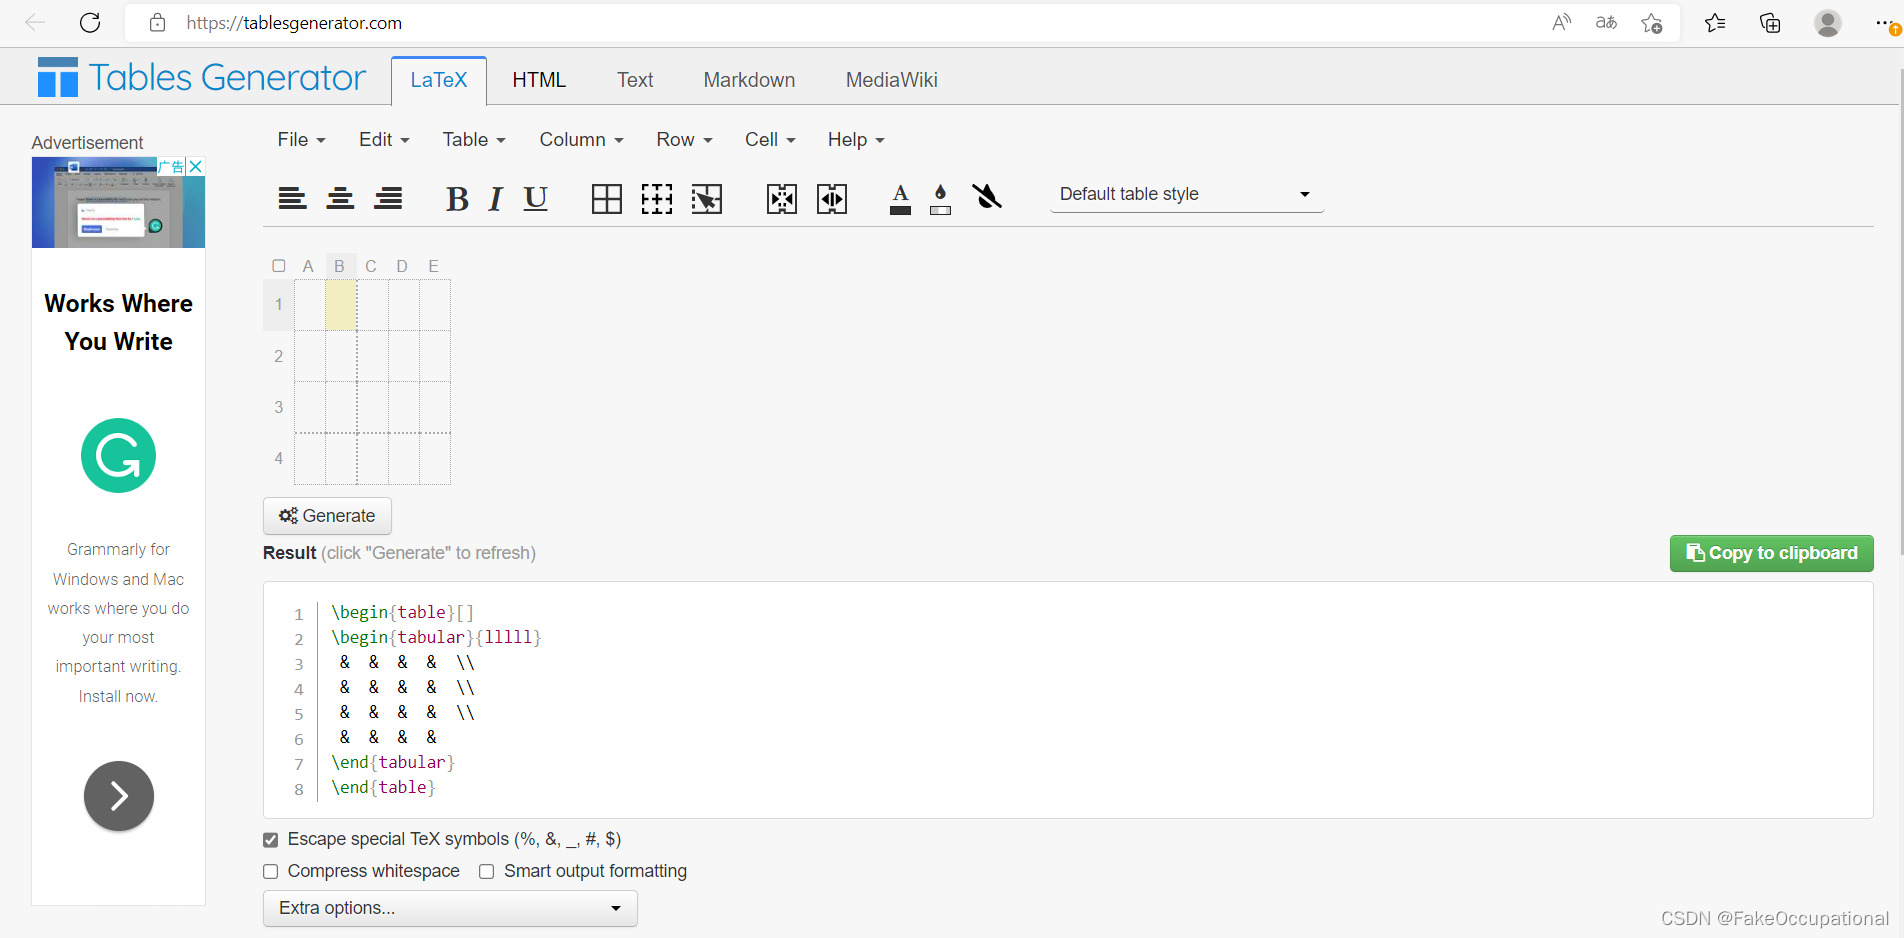Viewport: 1904px width, 938px height.
Task: Enable Compress whitespace option
Action: pos(270,871)
